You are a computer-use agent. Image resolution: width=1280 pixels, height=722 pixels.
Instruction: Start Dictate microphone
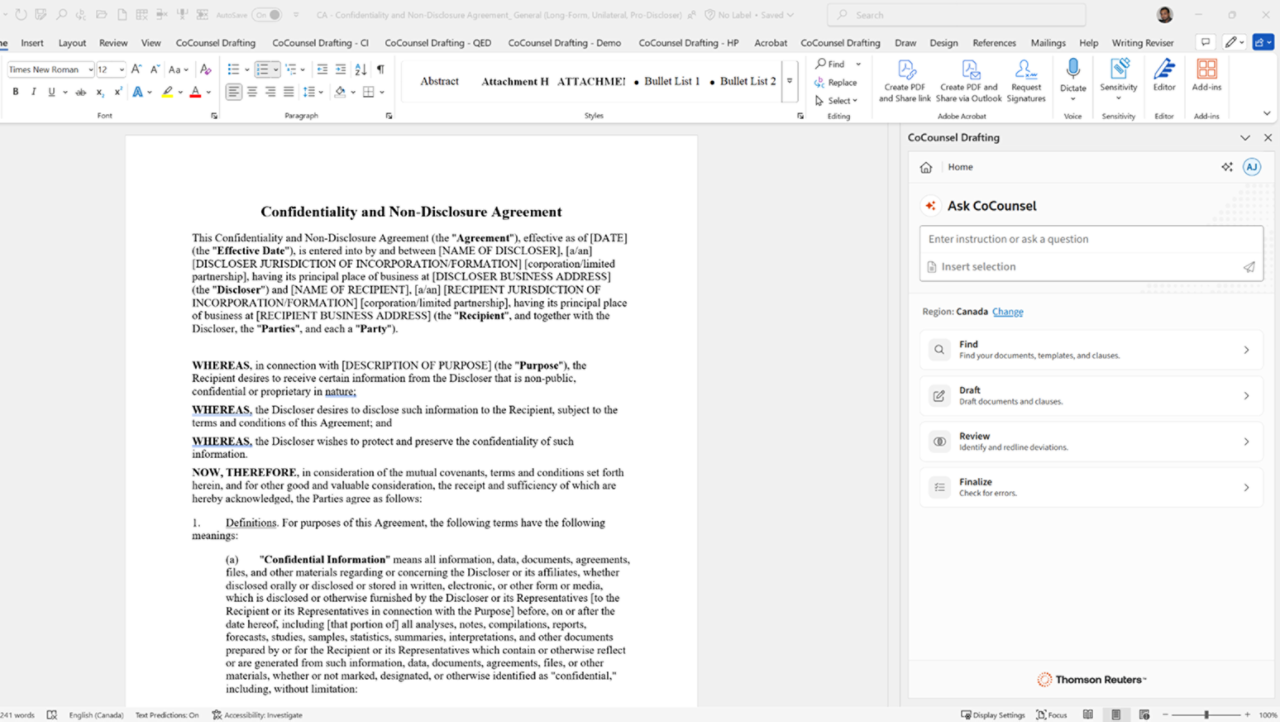coord(1073,69)
